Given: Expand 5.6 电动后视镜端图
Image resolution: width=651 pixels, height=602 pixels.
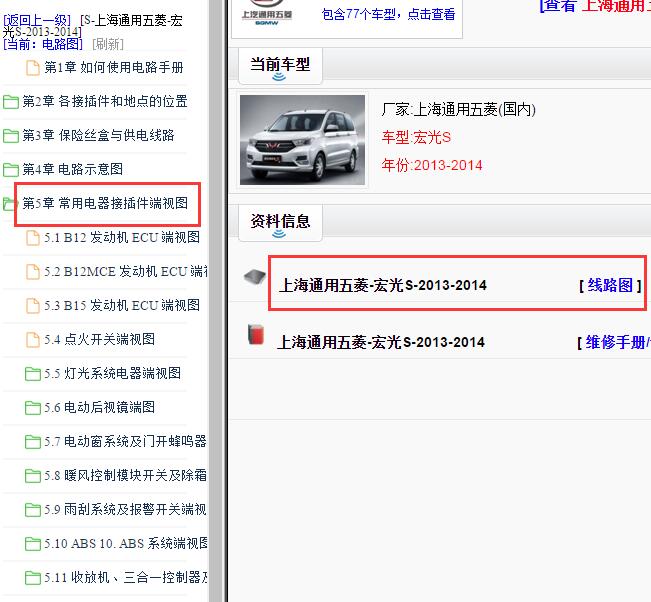Looking at the screenshot, I should pyautogui.click(x=100, y=408).
